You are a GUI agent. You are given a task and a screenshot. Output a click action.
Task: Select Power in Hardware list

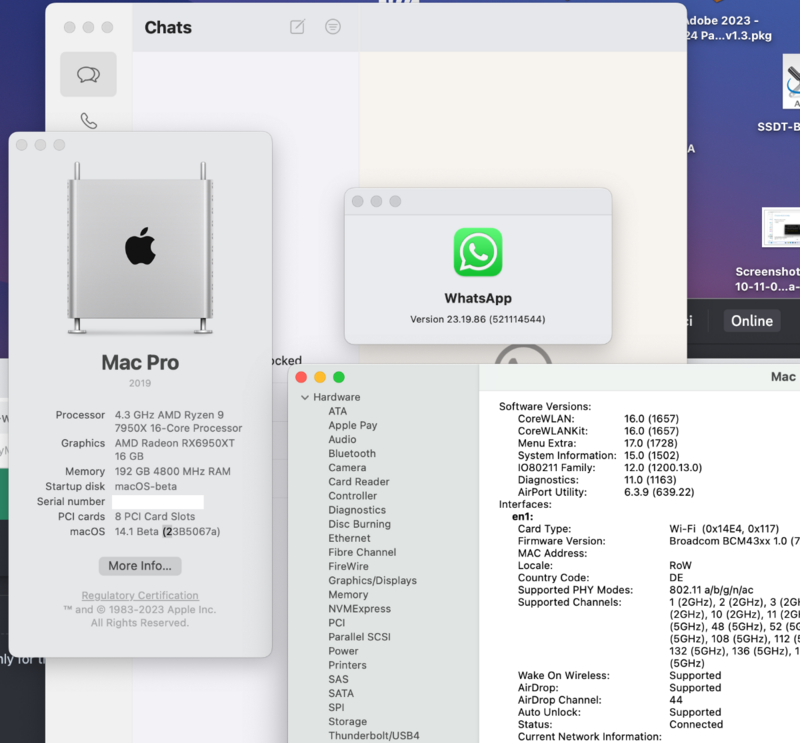click(343, 651)
